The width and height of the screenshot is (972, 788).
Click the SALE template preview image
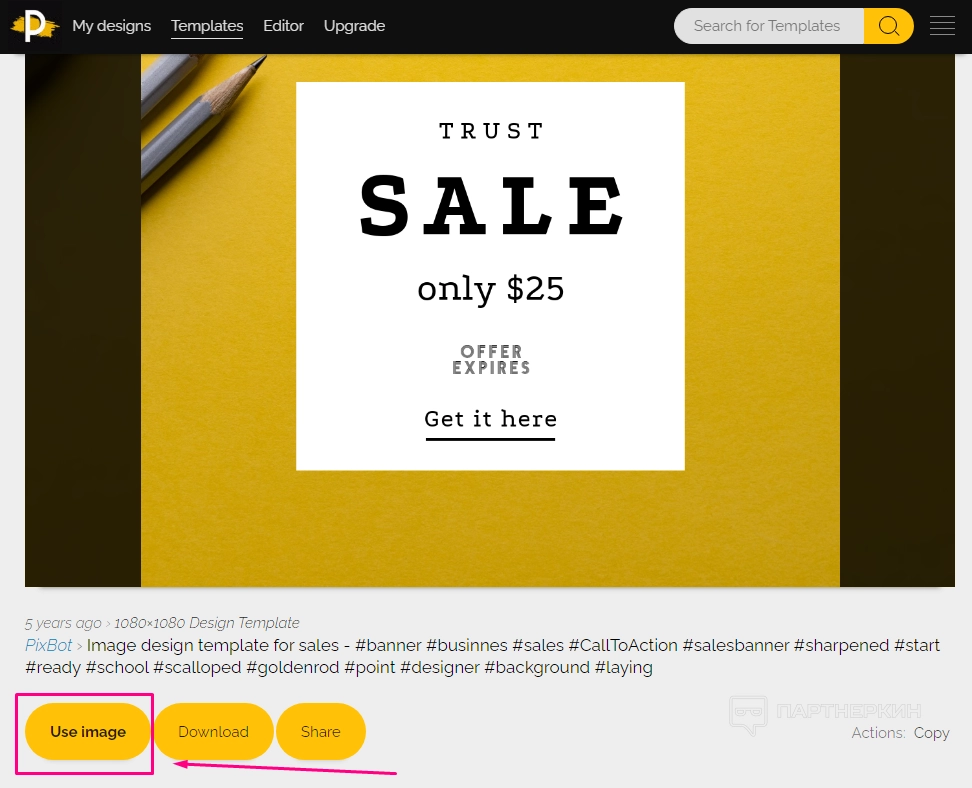pyautogui.click(x=490, y=320)
